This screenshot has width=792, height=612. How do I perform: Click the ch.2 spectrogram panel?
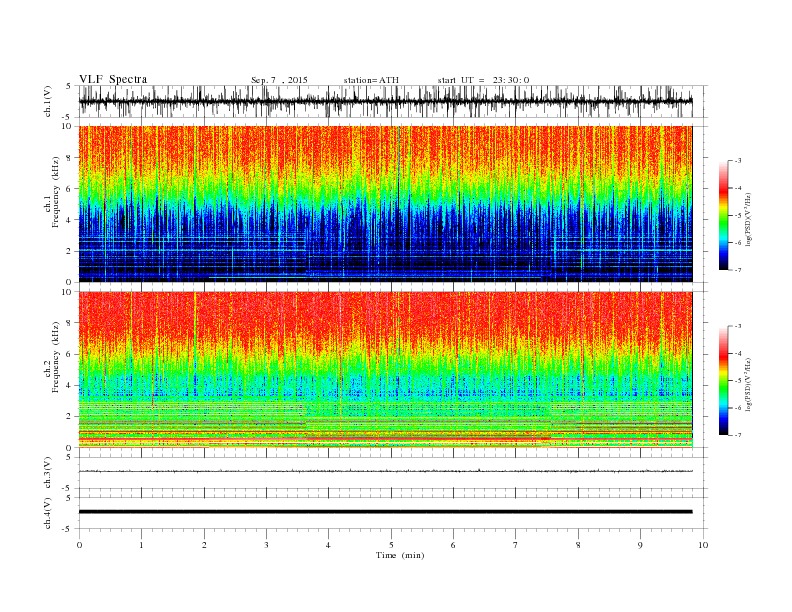point(385,370)
